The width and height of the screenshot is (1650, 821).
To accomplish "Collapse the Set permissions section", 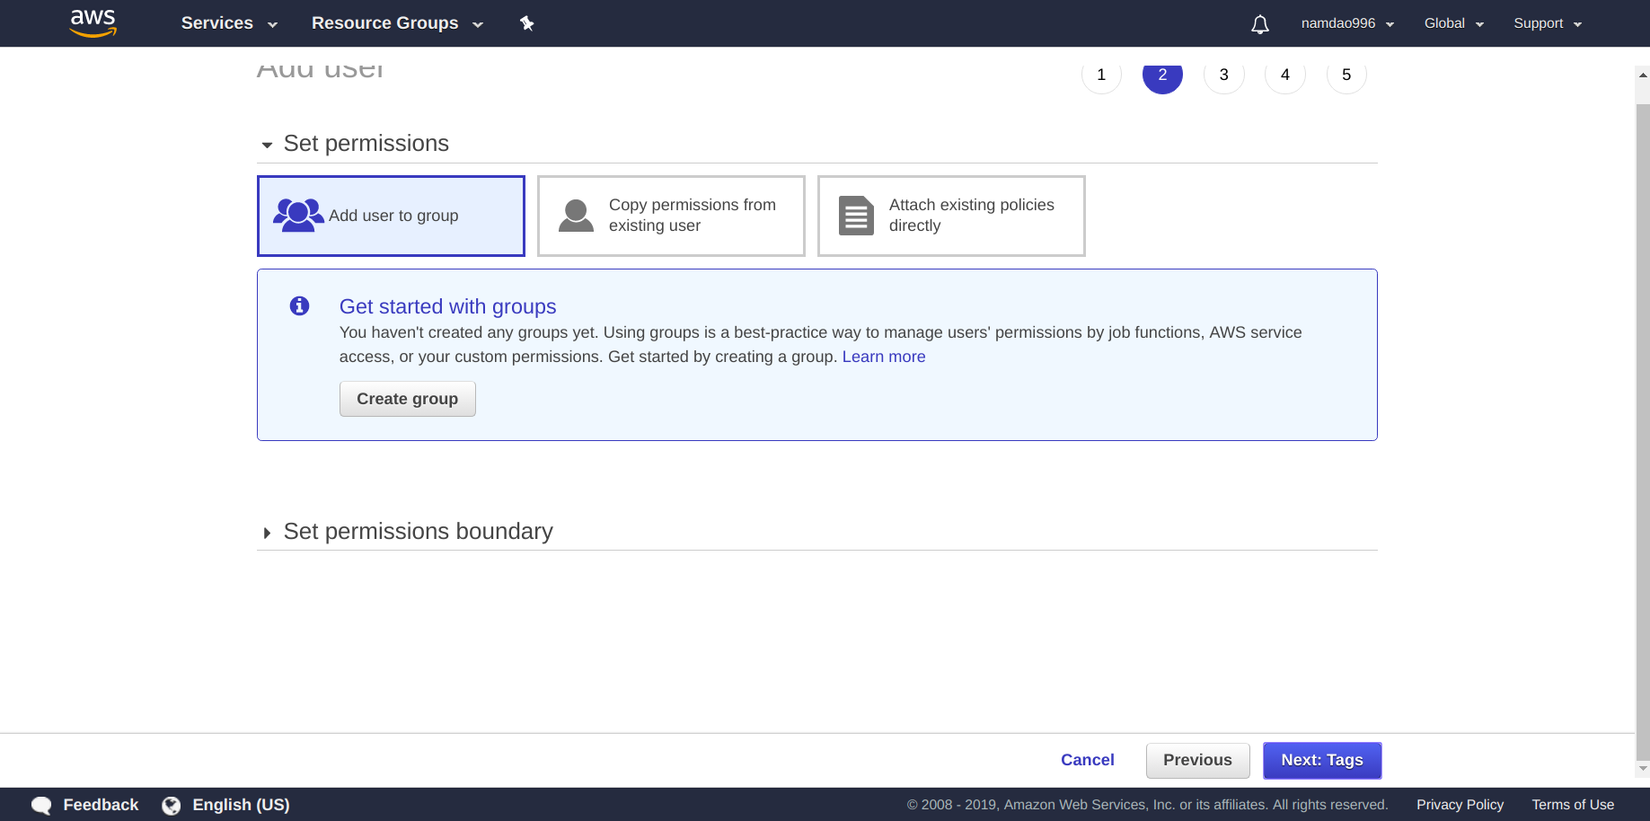I will (x=354, y=144).
